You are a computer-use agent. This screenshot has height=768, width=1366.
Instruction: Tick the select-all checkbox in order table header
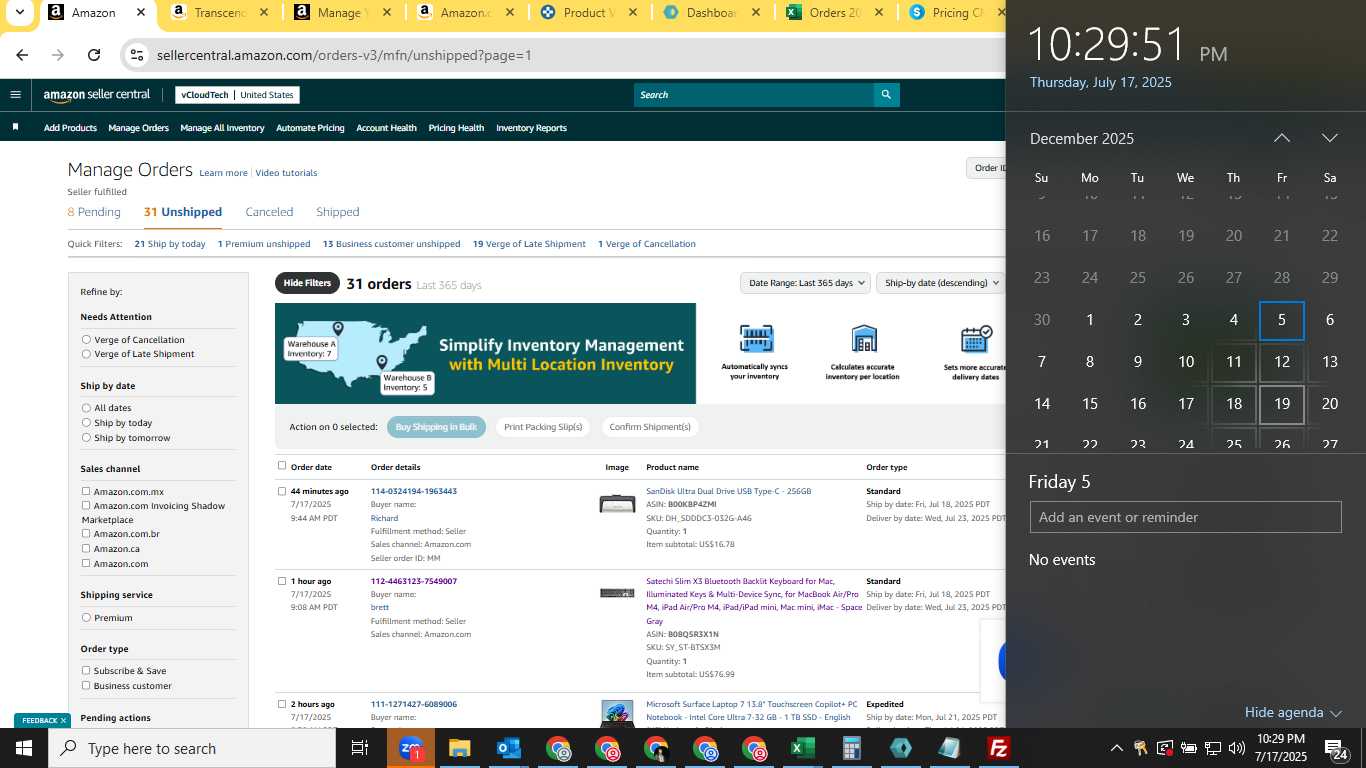click(282, 466)
